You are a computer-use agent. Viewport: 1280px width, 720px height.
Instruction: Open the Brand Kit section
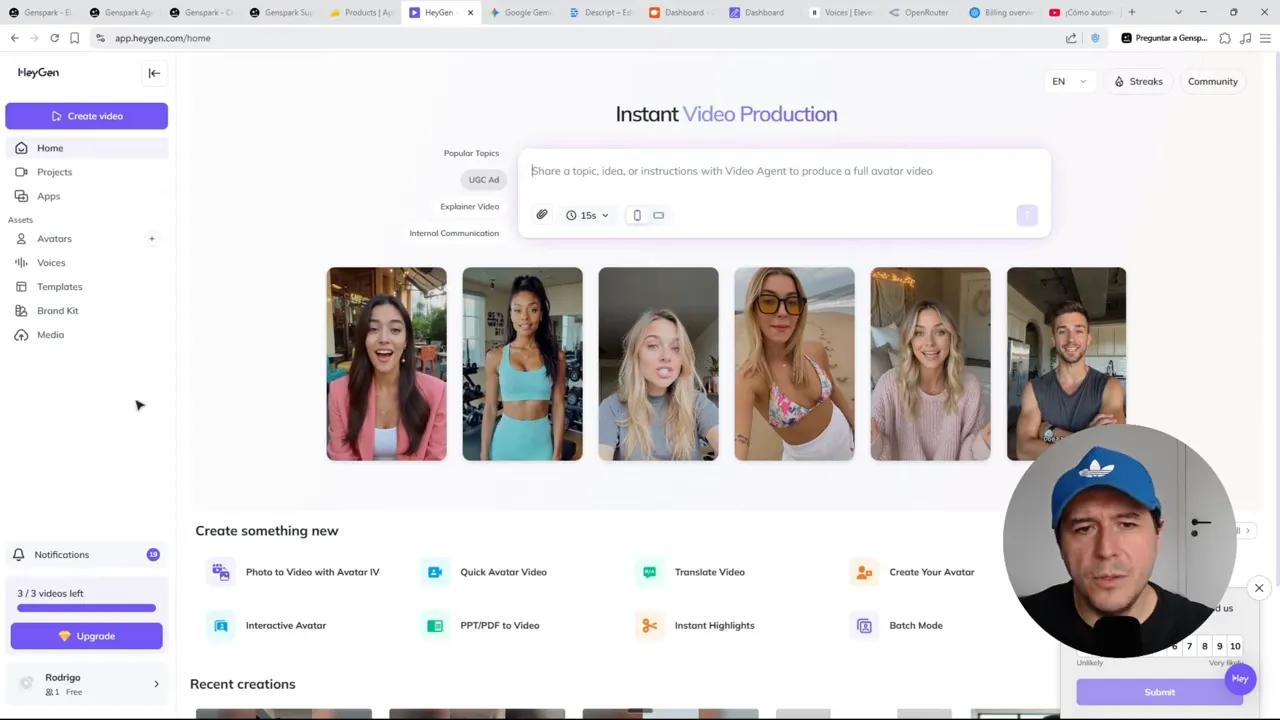coord(57,311)
